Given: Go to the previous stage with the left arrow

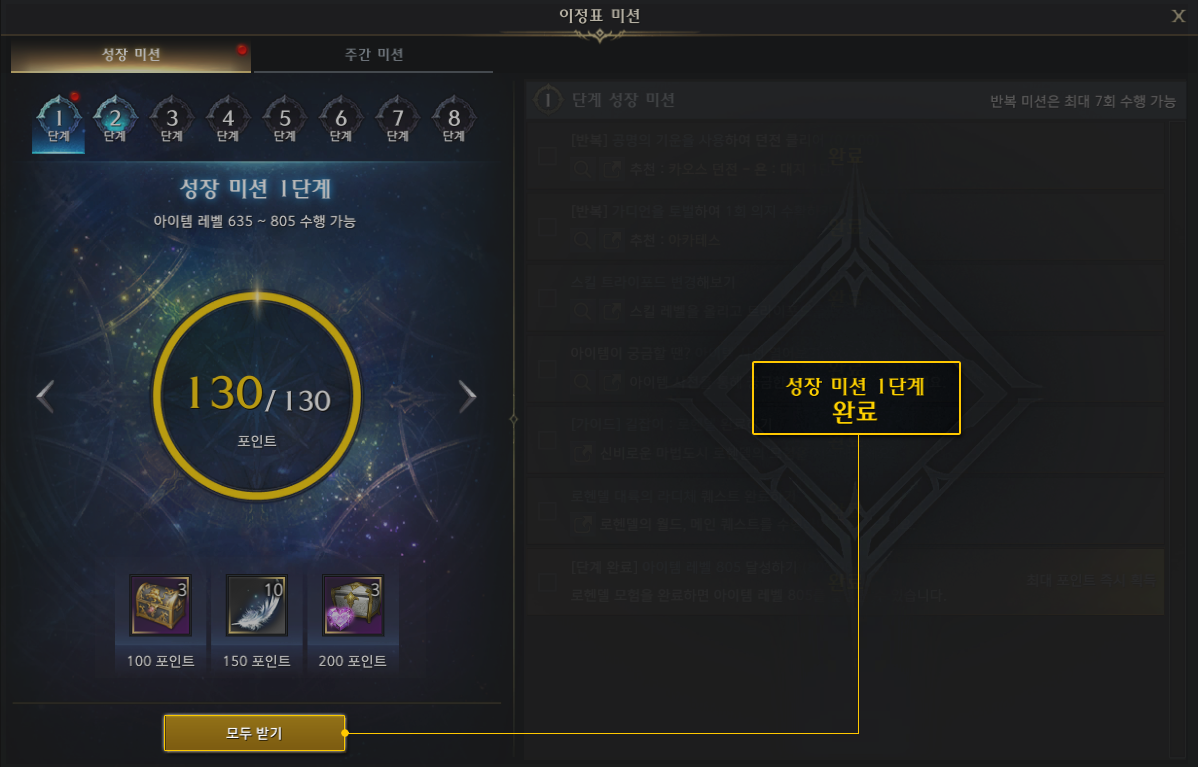Looking at the screenshot, I should pyautogui.click(x=45, y=396).
